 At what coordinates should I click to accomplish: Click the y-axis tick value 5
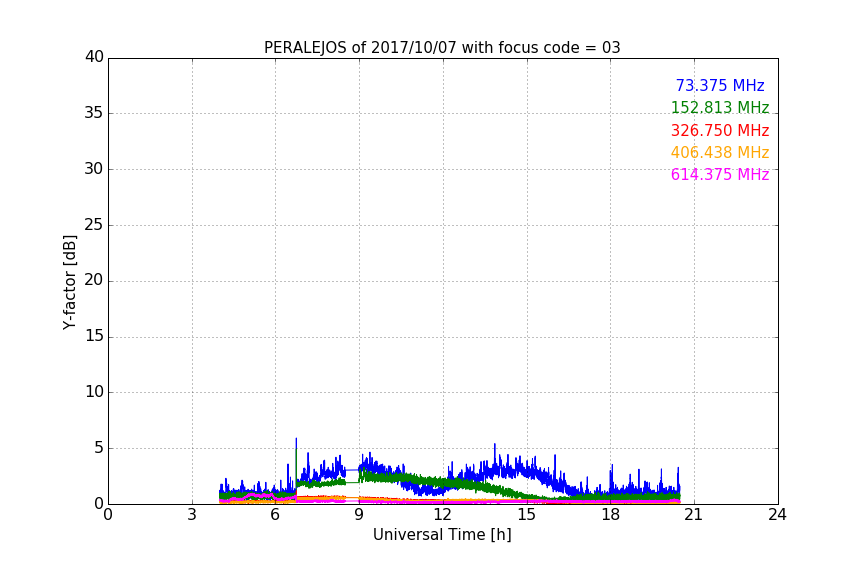point(99,448)
